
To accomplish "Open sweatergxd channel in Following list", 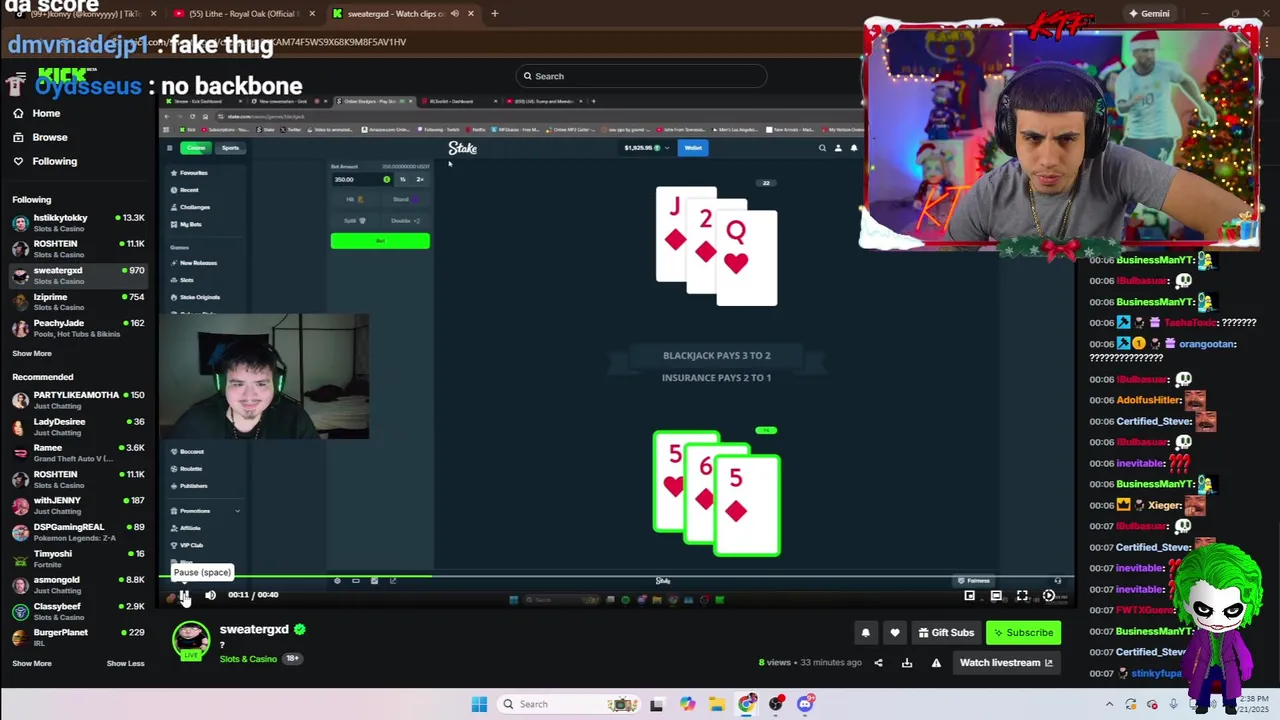I will tap(79, 275).
